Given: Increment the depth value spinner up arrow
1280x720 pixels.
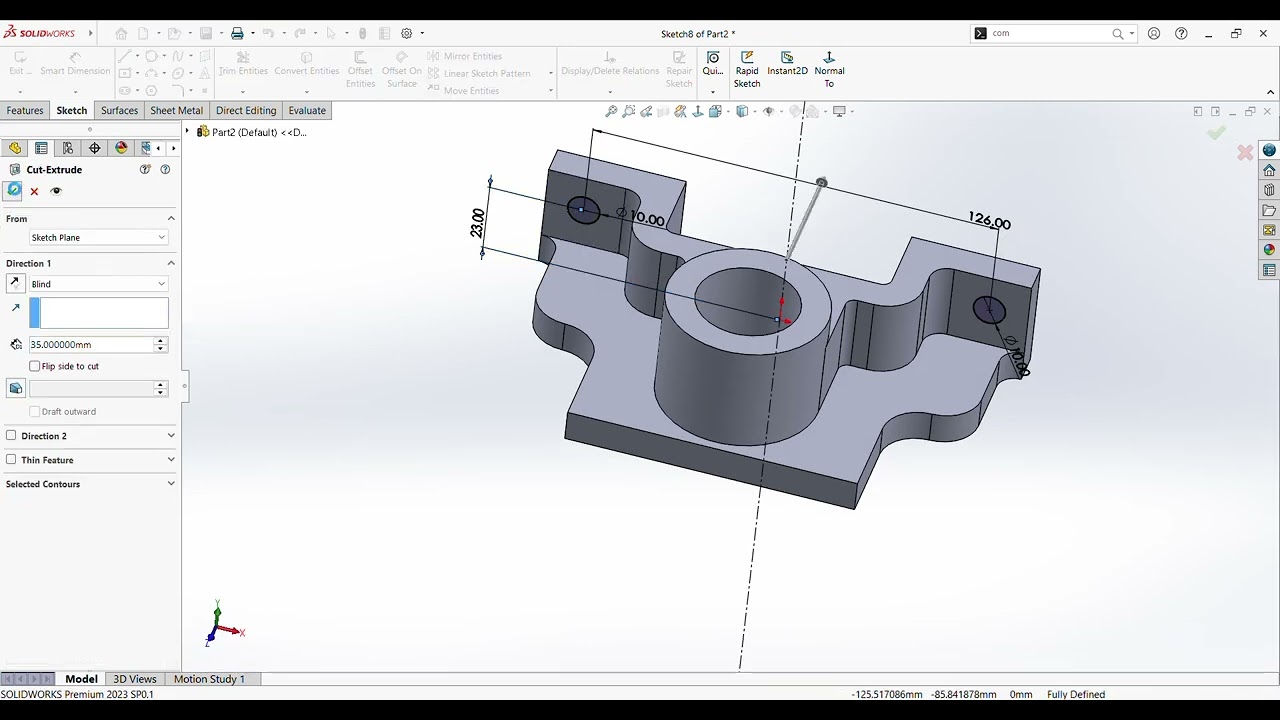Looking at the screenshot, I should click(x=160, y=341).
